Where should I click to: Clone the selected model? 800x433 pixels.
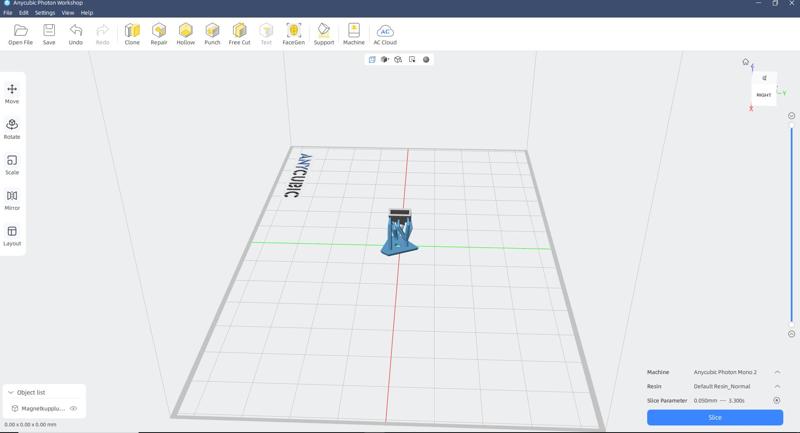pos(132,34)
